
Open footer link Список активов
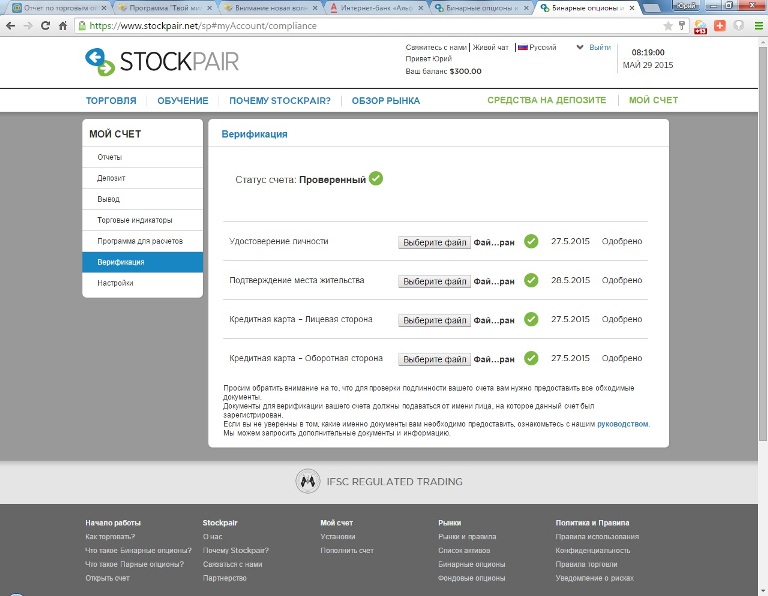click(x=464, y=550)
